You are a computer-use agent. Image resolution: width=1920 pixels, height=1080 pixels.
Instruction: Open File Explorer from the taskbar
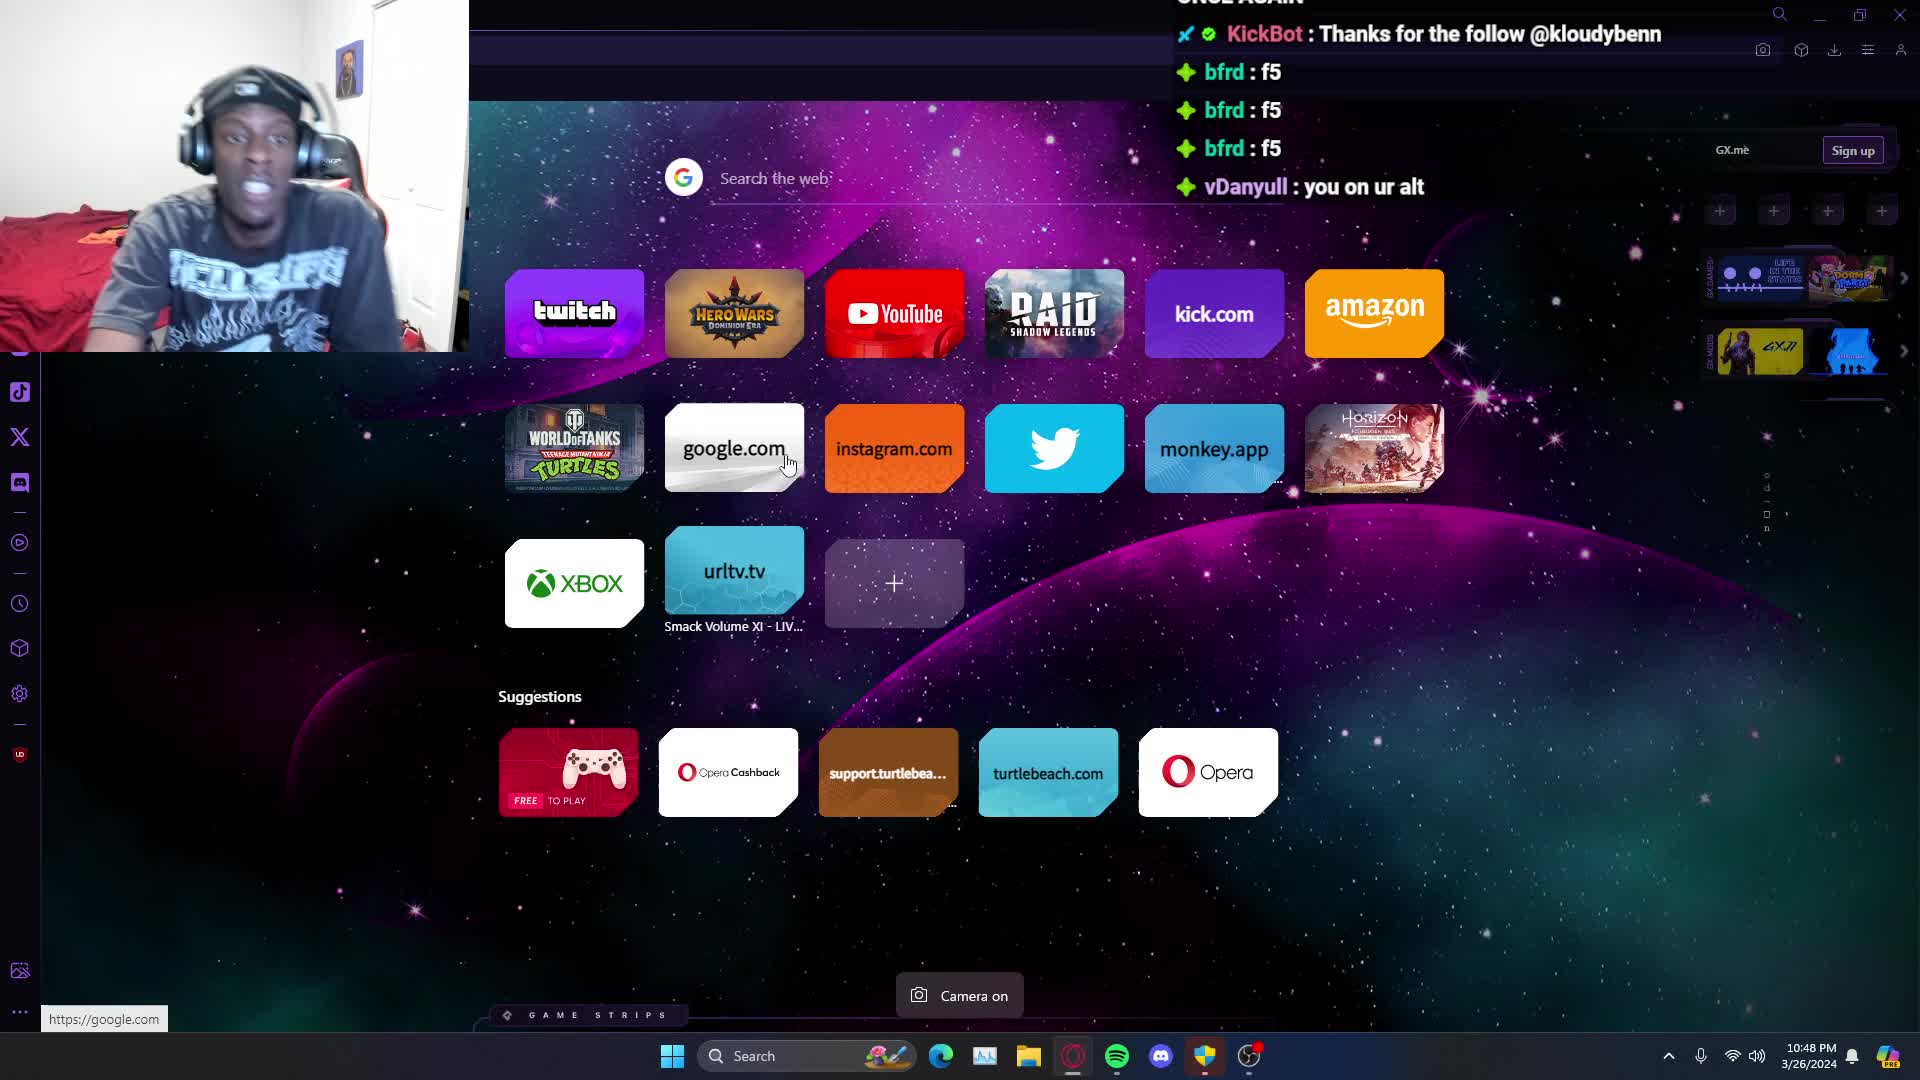1029,1056
